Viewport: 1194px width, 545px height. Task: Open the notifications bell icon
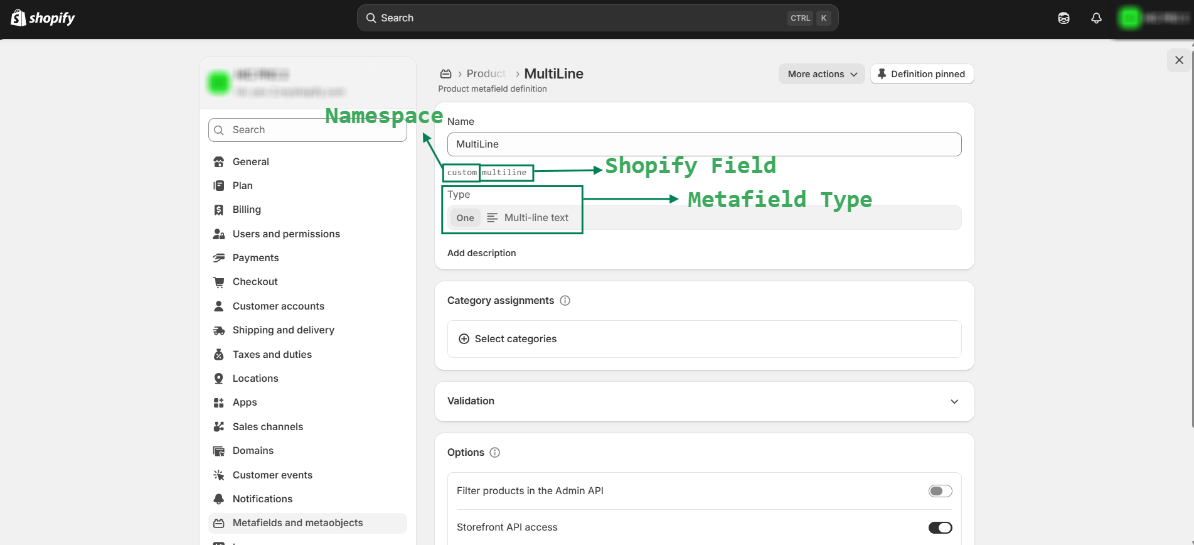pyautogui.click(x=1096, y=18)
